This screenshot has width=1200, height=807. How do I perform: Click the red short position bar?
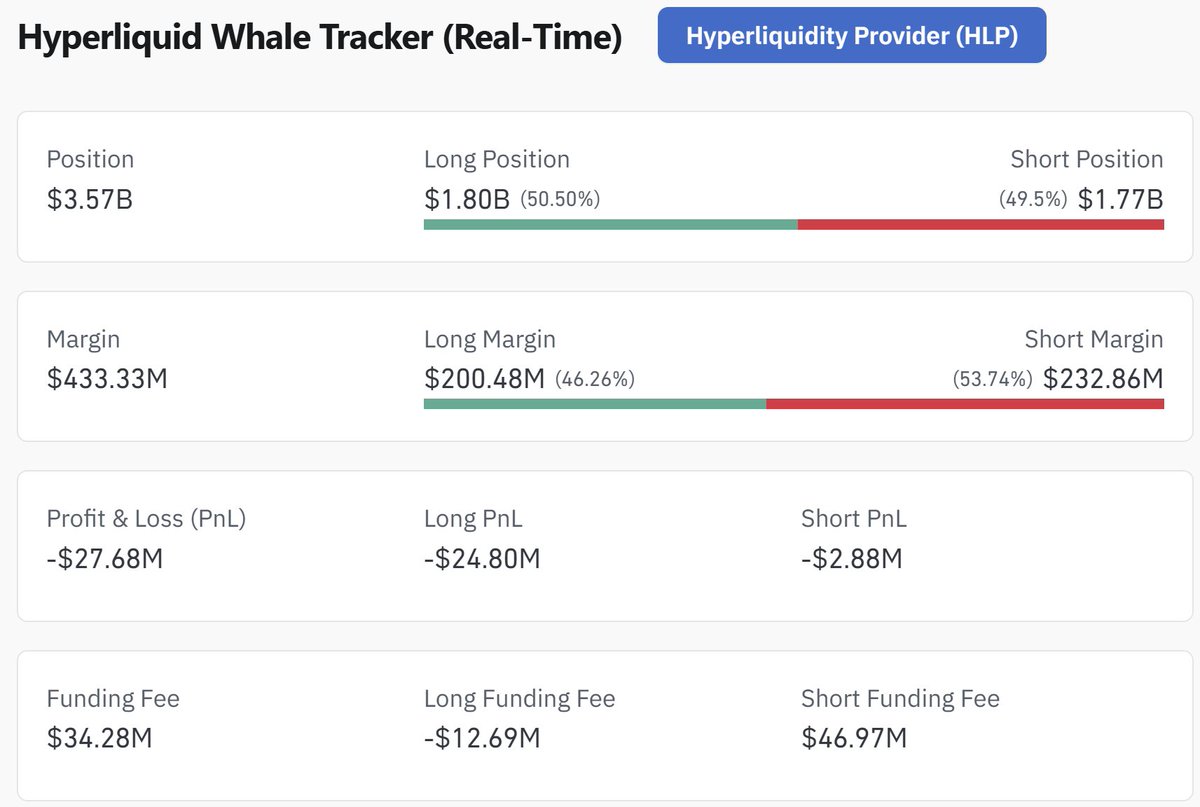[980, 224]
